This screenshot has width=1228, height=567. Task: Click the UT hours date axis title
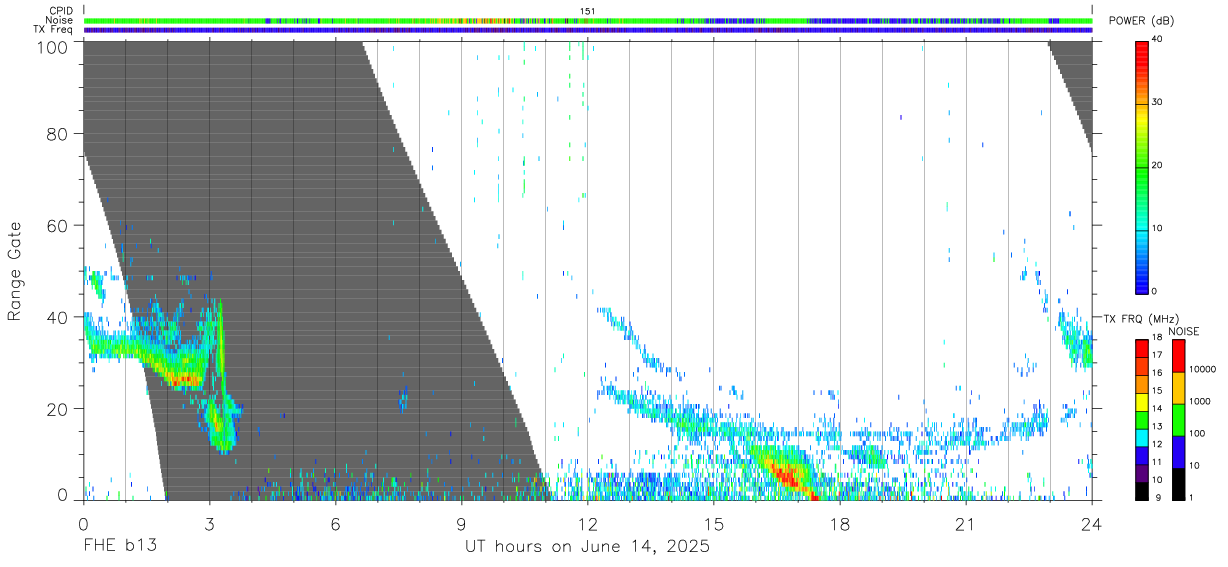pyautogui.click(x=588, y=547)
